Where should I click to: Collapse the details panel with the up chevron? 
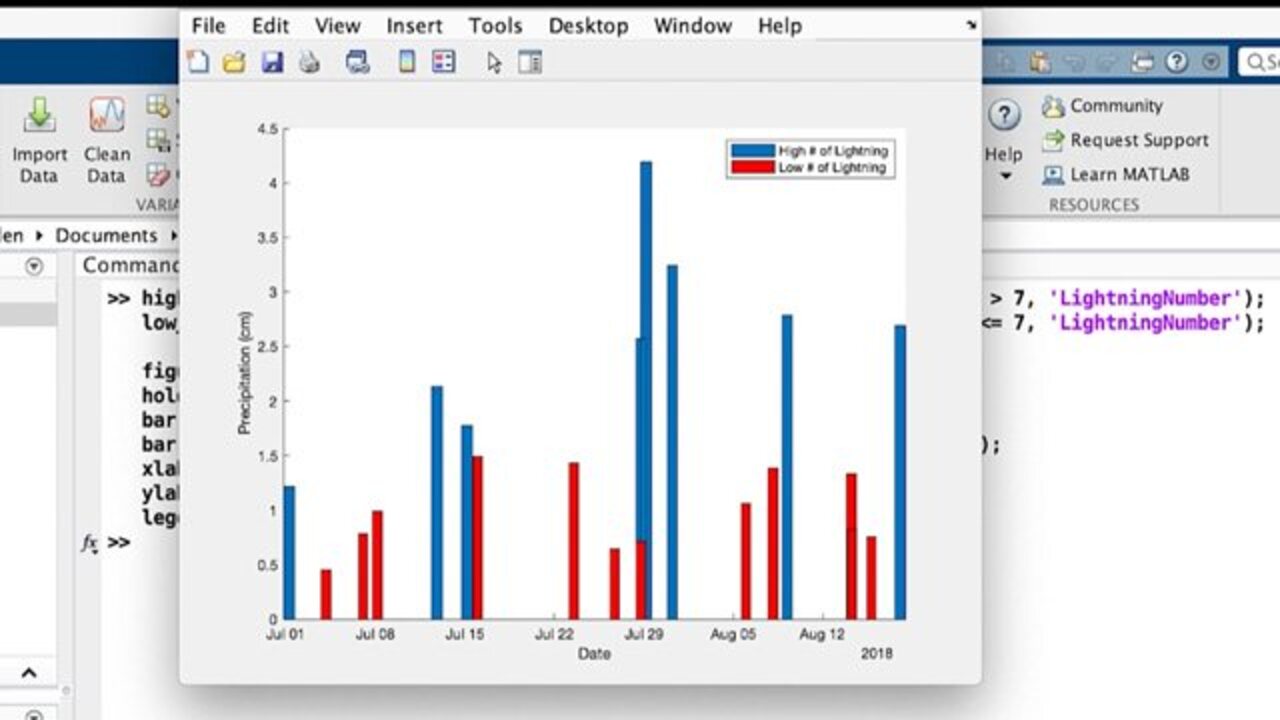coord(29,673)
